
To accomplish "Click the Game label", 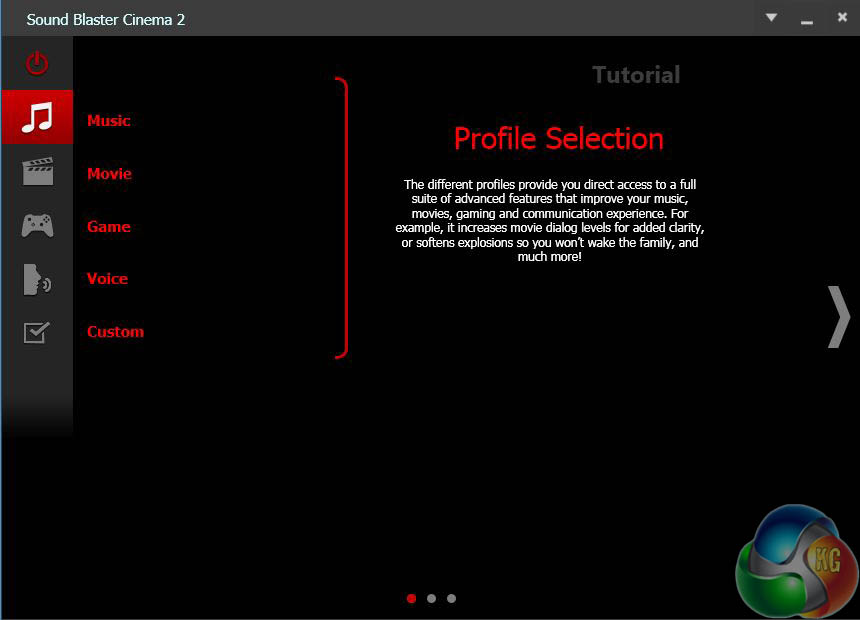I will click(109, 227).
